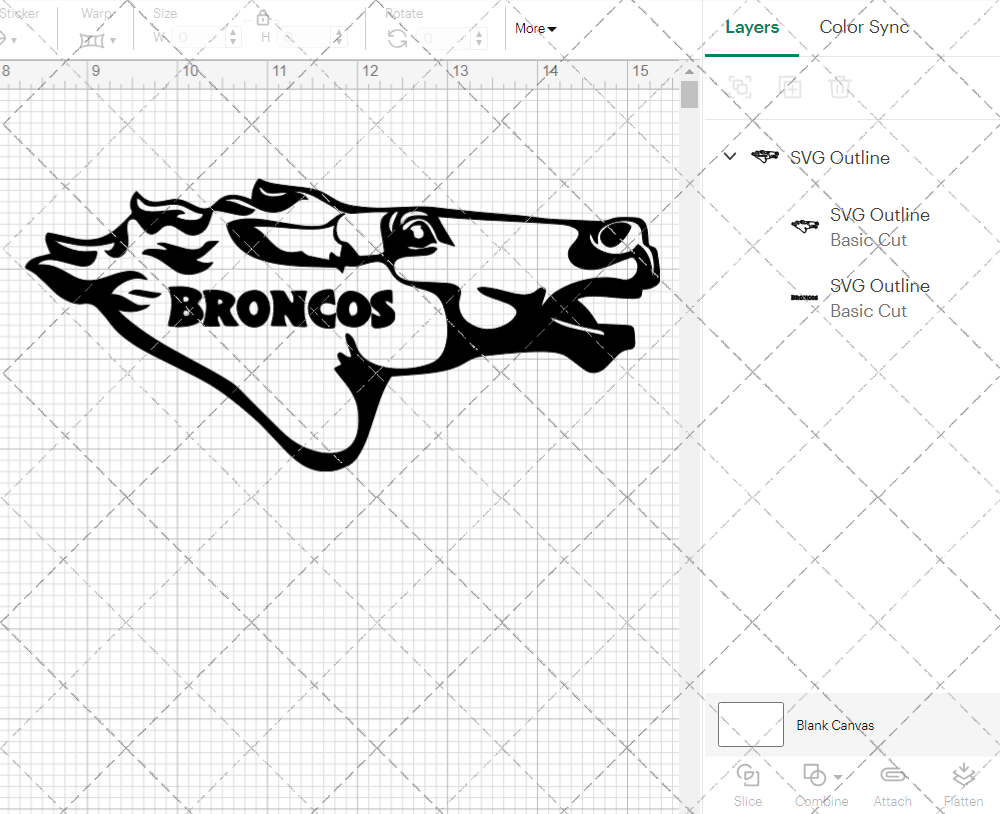Click the delete layer trash icon

(841, 87)
